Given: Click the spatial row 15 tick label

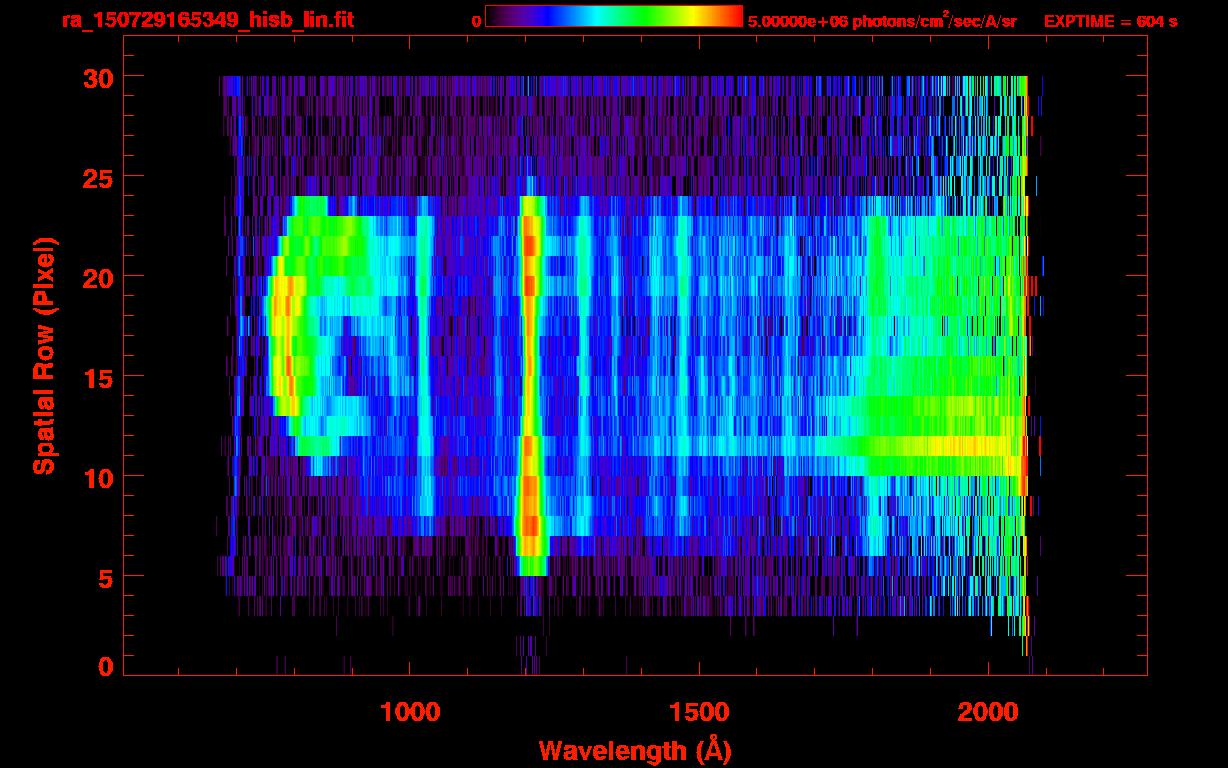Looking at the screenshot, I should point(97,377).
